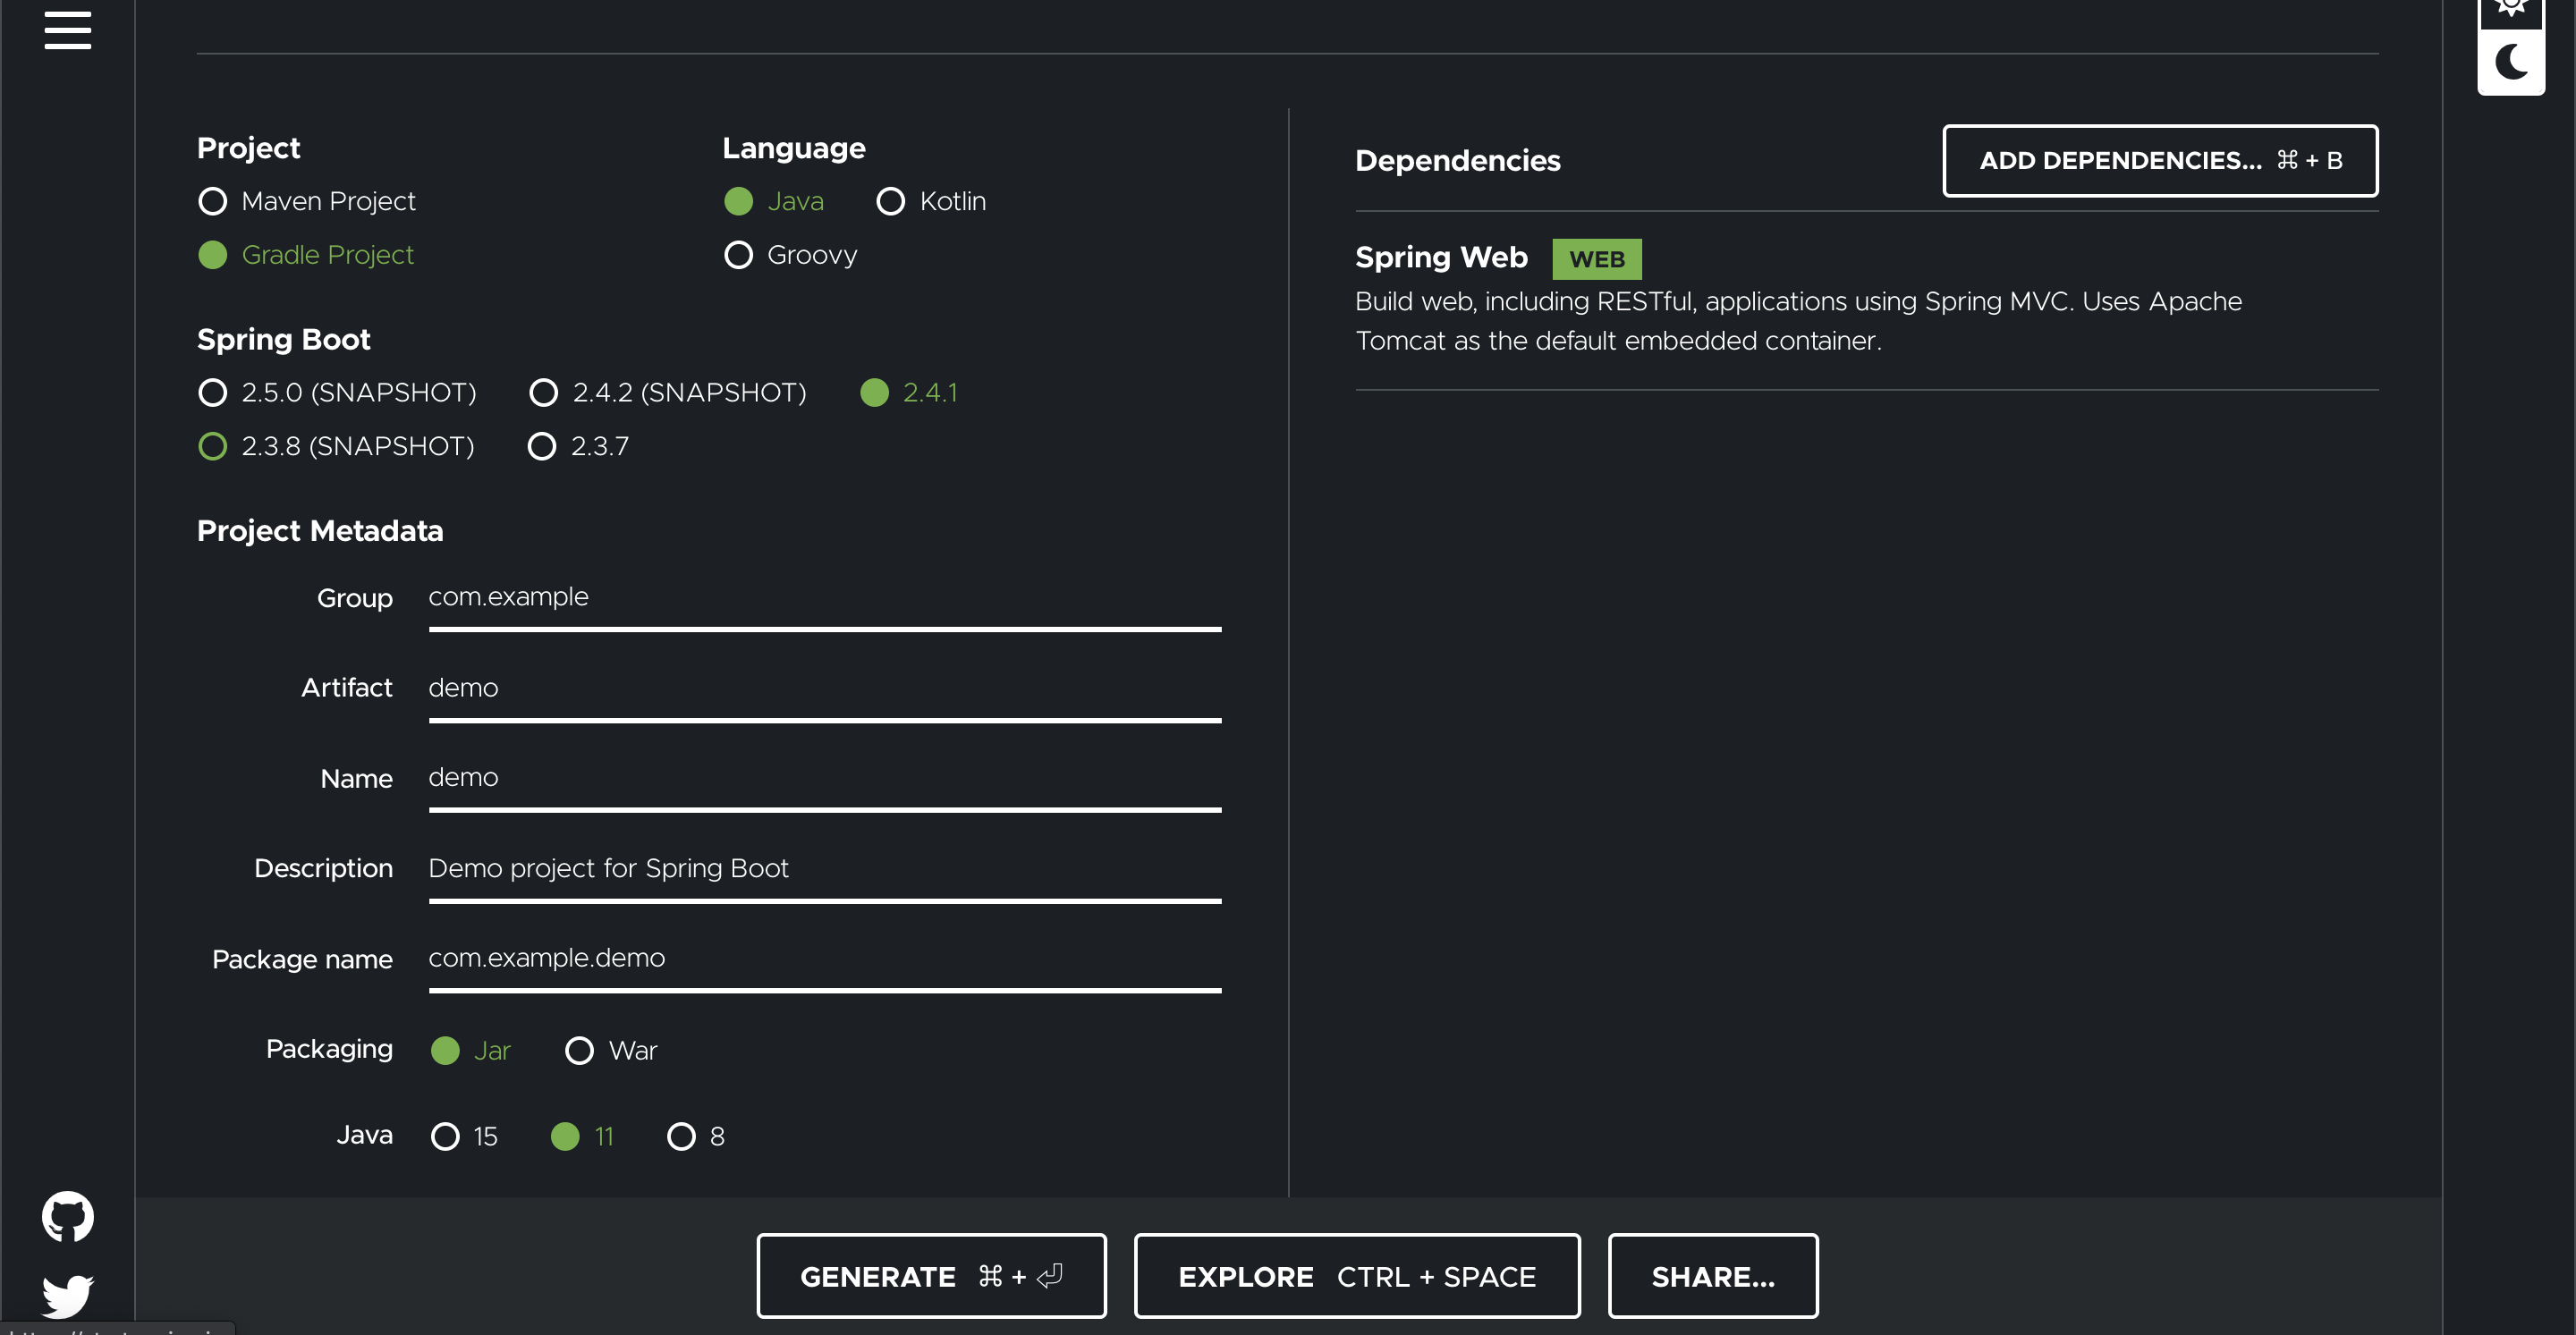Image resolution: width=2576 pixels, height=1335 pixels.
Task: Click the Description text field
Action: pyautogui.click(x=824, y=868)
